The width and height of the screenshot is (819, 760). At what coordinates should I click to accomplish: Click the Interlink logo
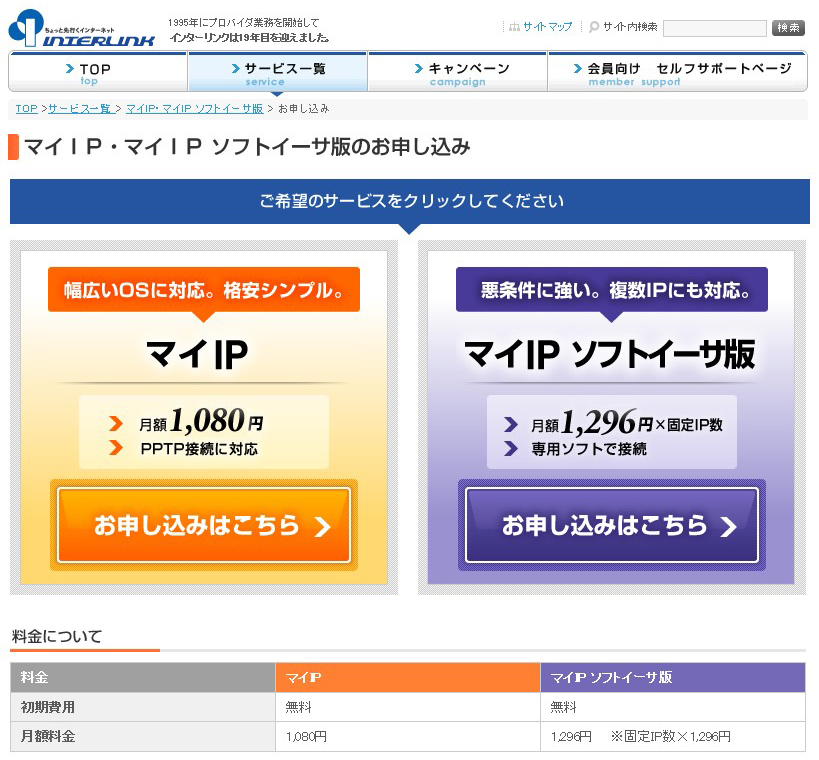[81, 28]
